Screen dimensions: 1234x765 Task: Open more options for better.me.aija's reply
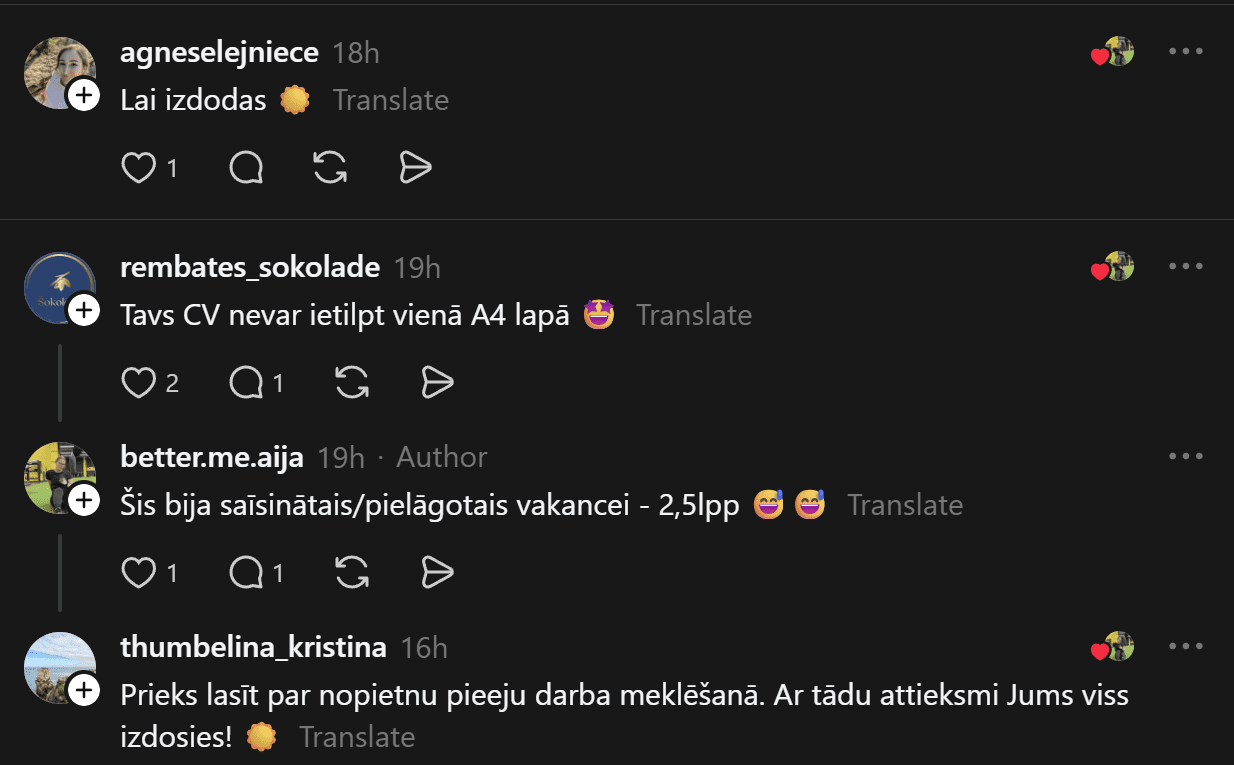[x=1185, y=456]
